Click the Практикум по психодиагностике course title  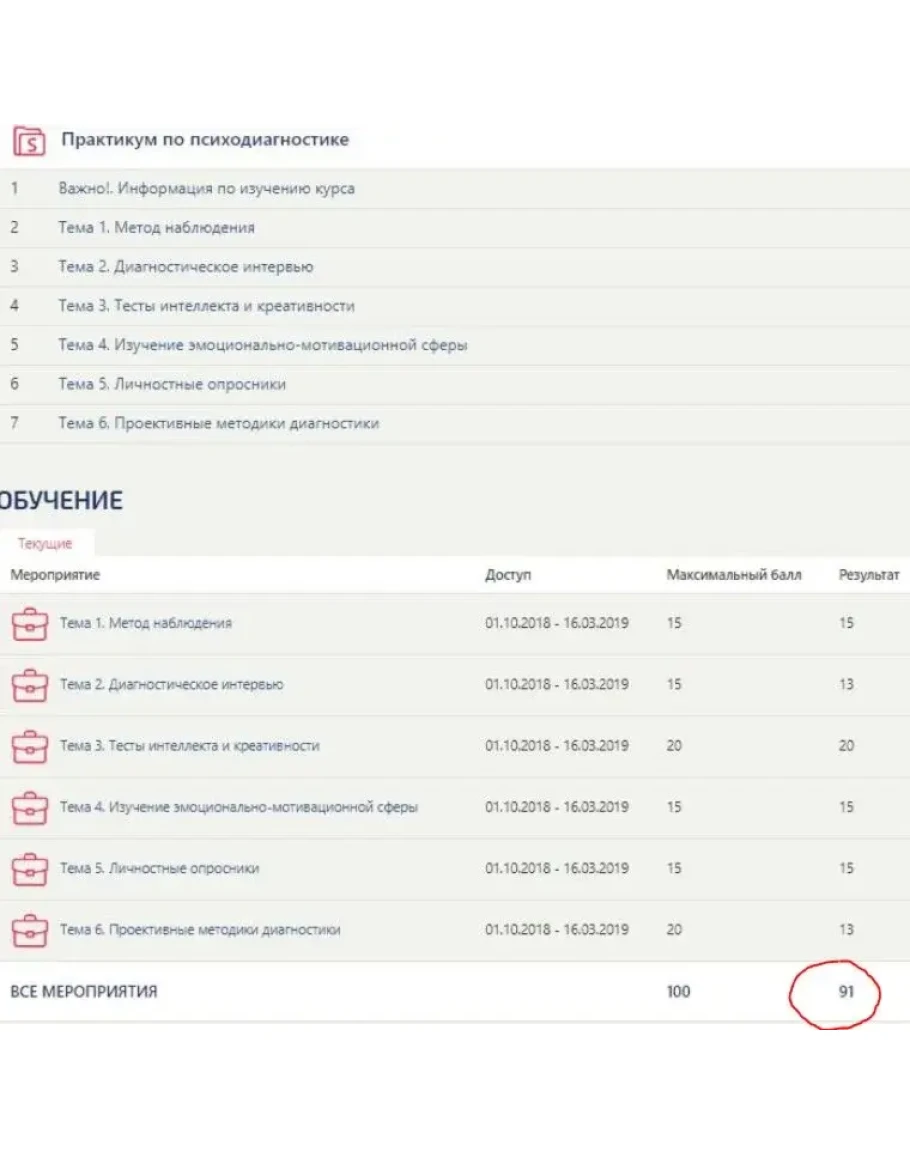[205, 140]
